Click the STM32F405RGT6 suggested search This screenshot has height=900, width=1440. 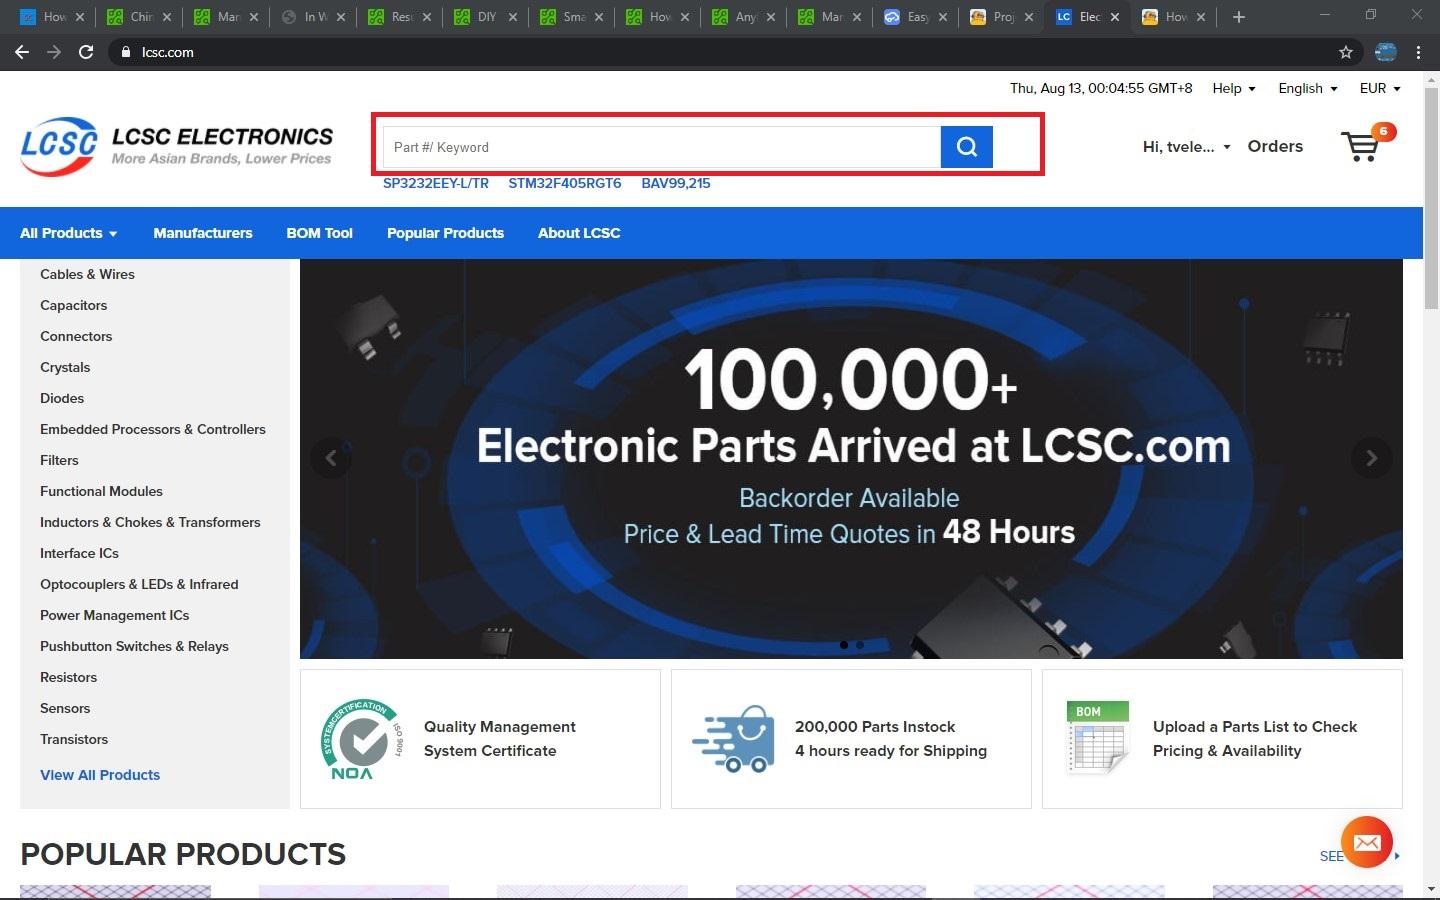tap(565, 183)
